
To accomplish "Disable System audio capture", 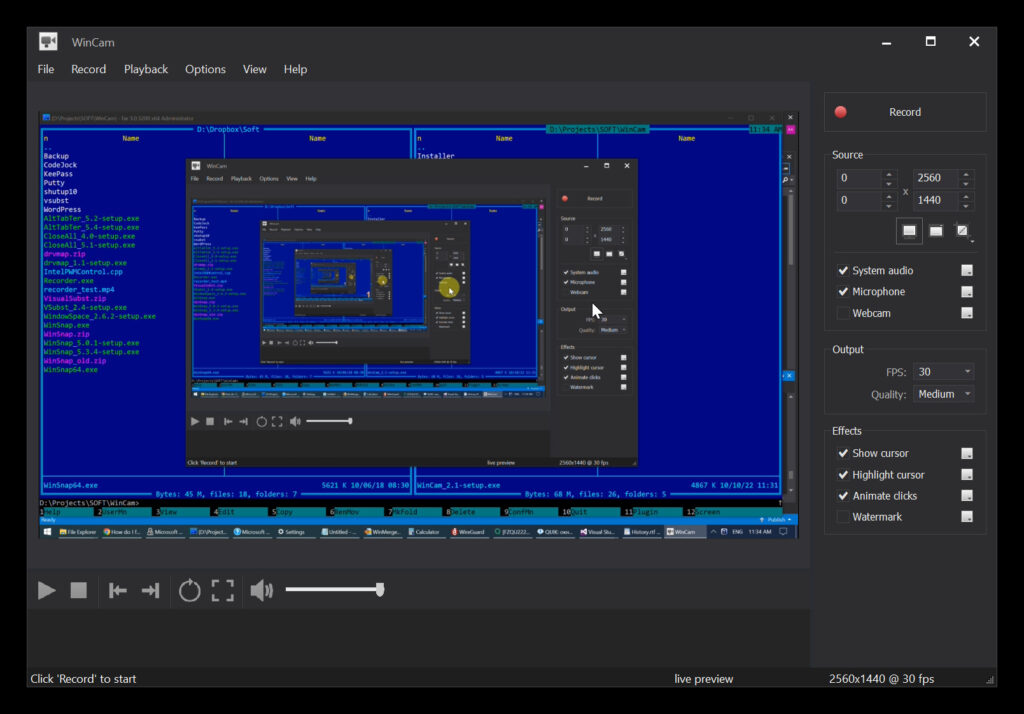I will tap(843, 270).
